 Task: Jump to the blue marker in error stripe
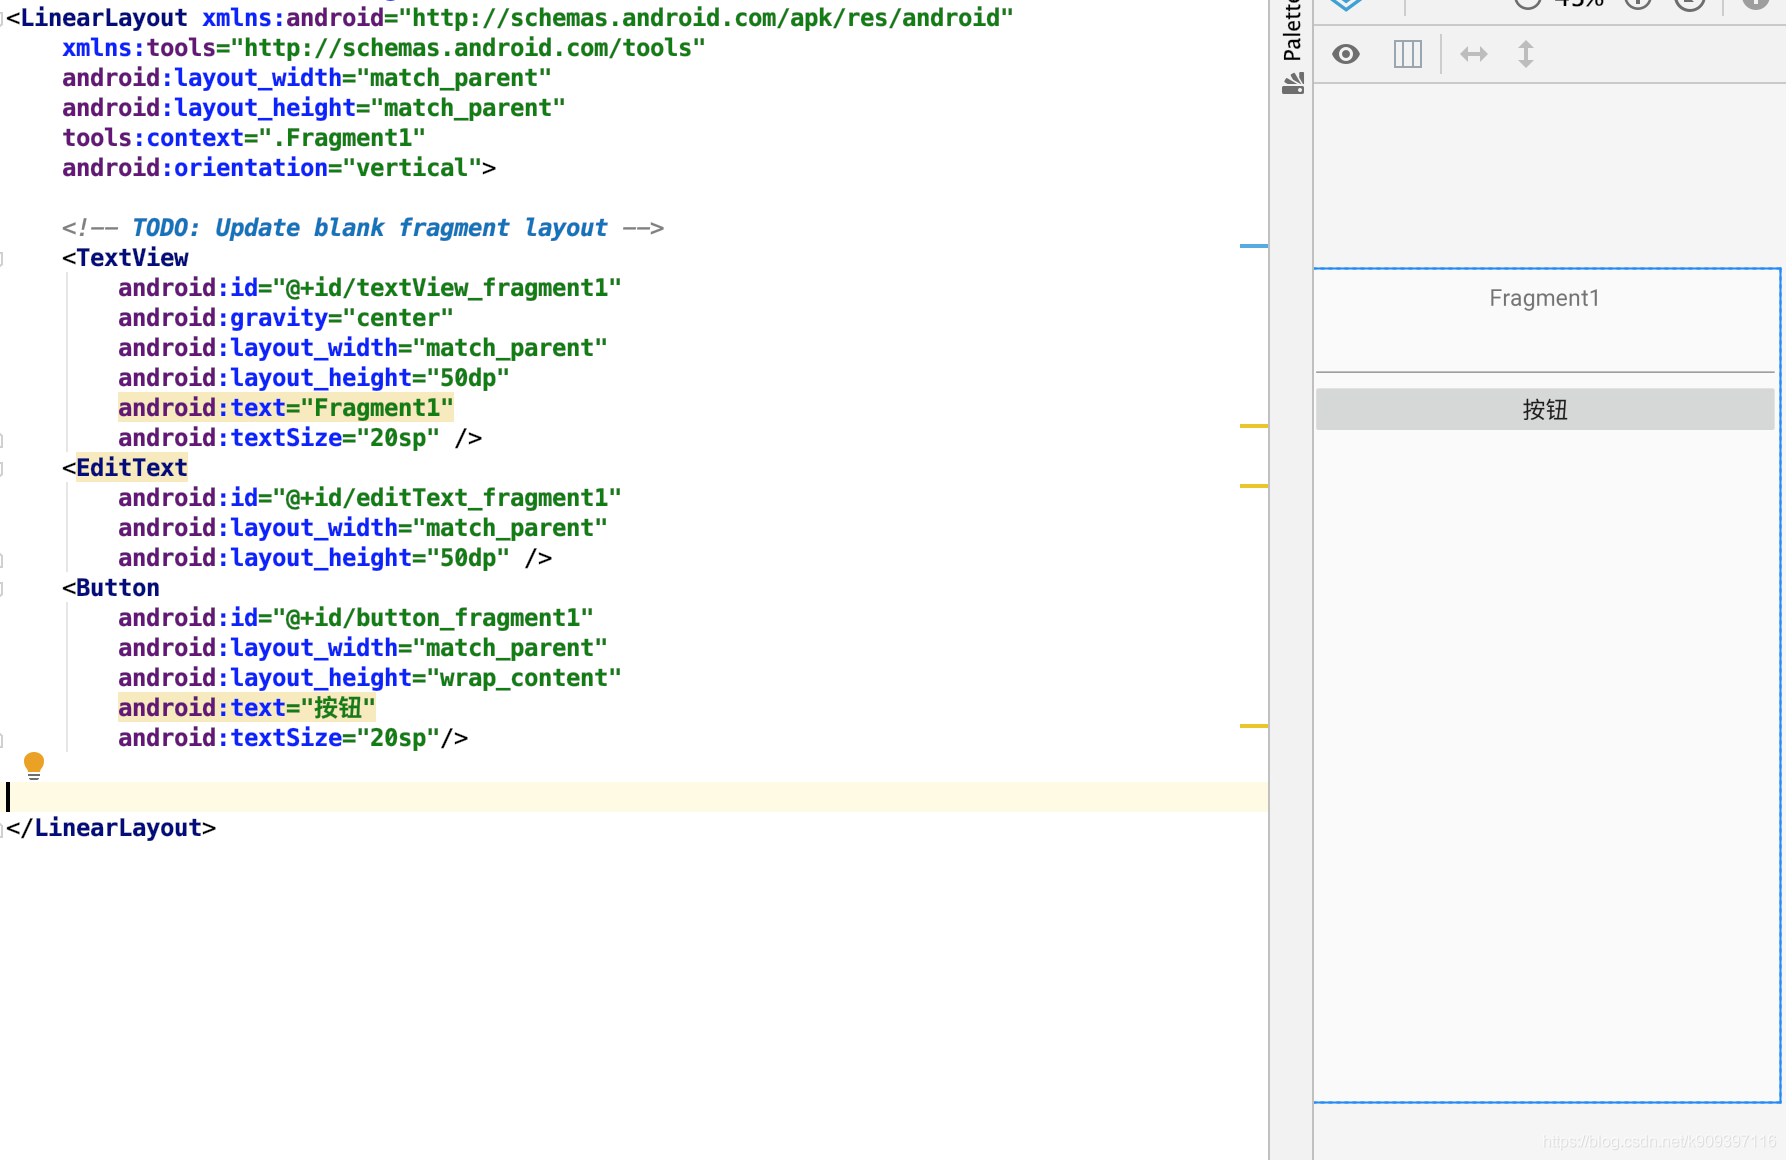1254,245
